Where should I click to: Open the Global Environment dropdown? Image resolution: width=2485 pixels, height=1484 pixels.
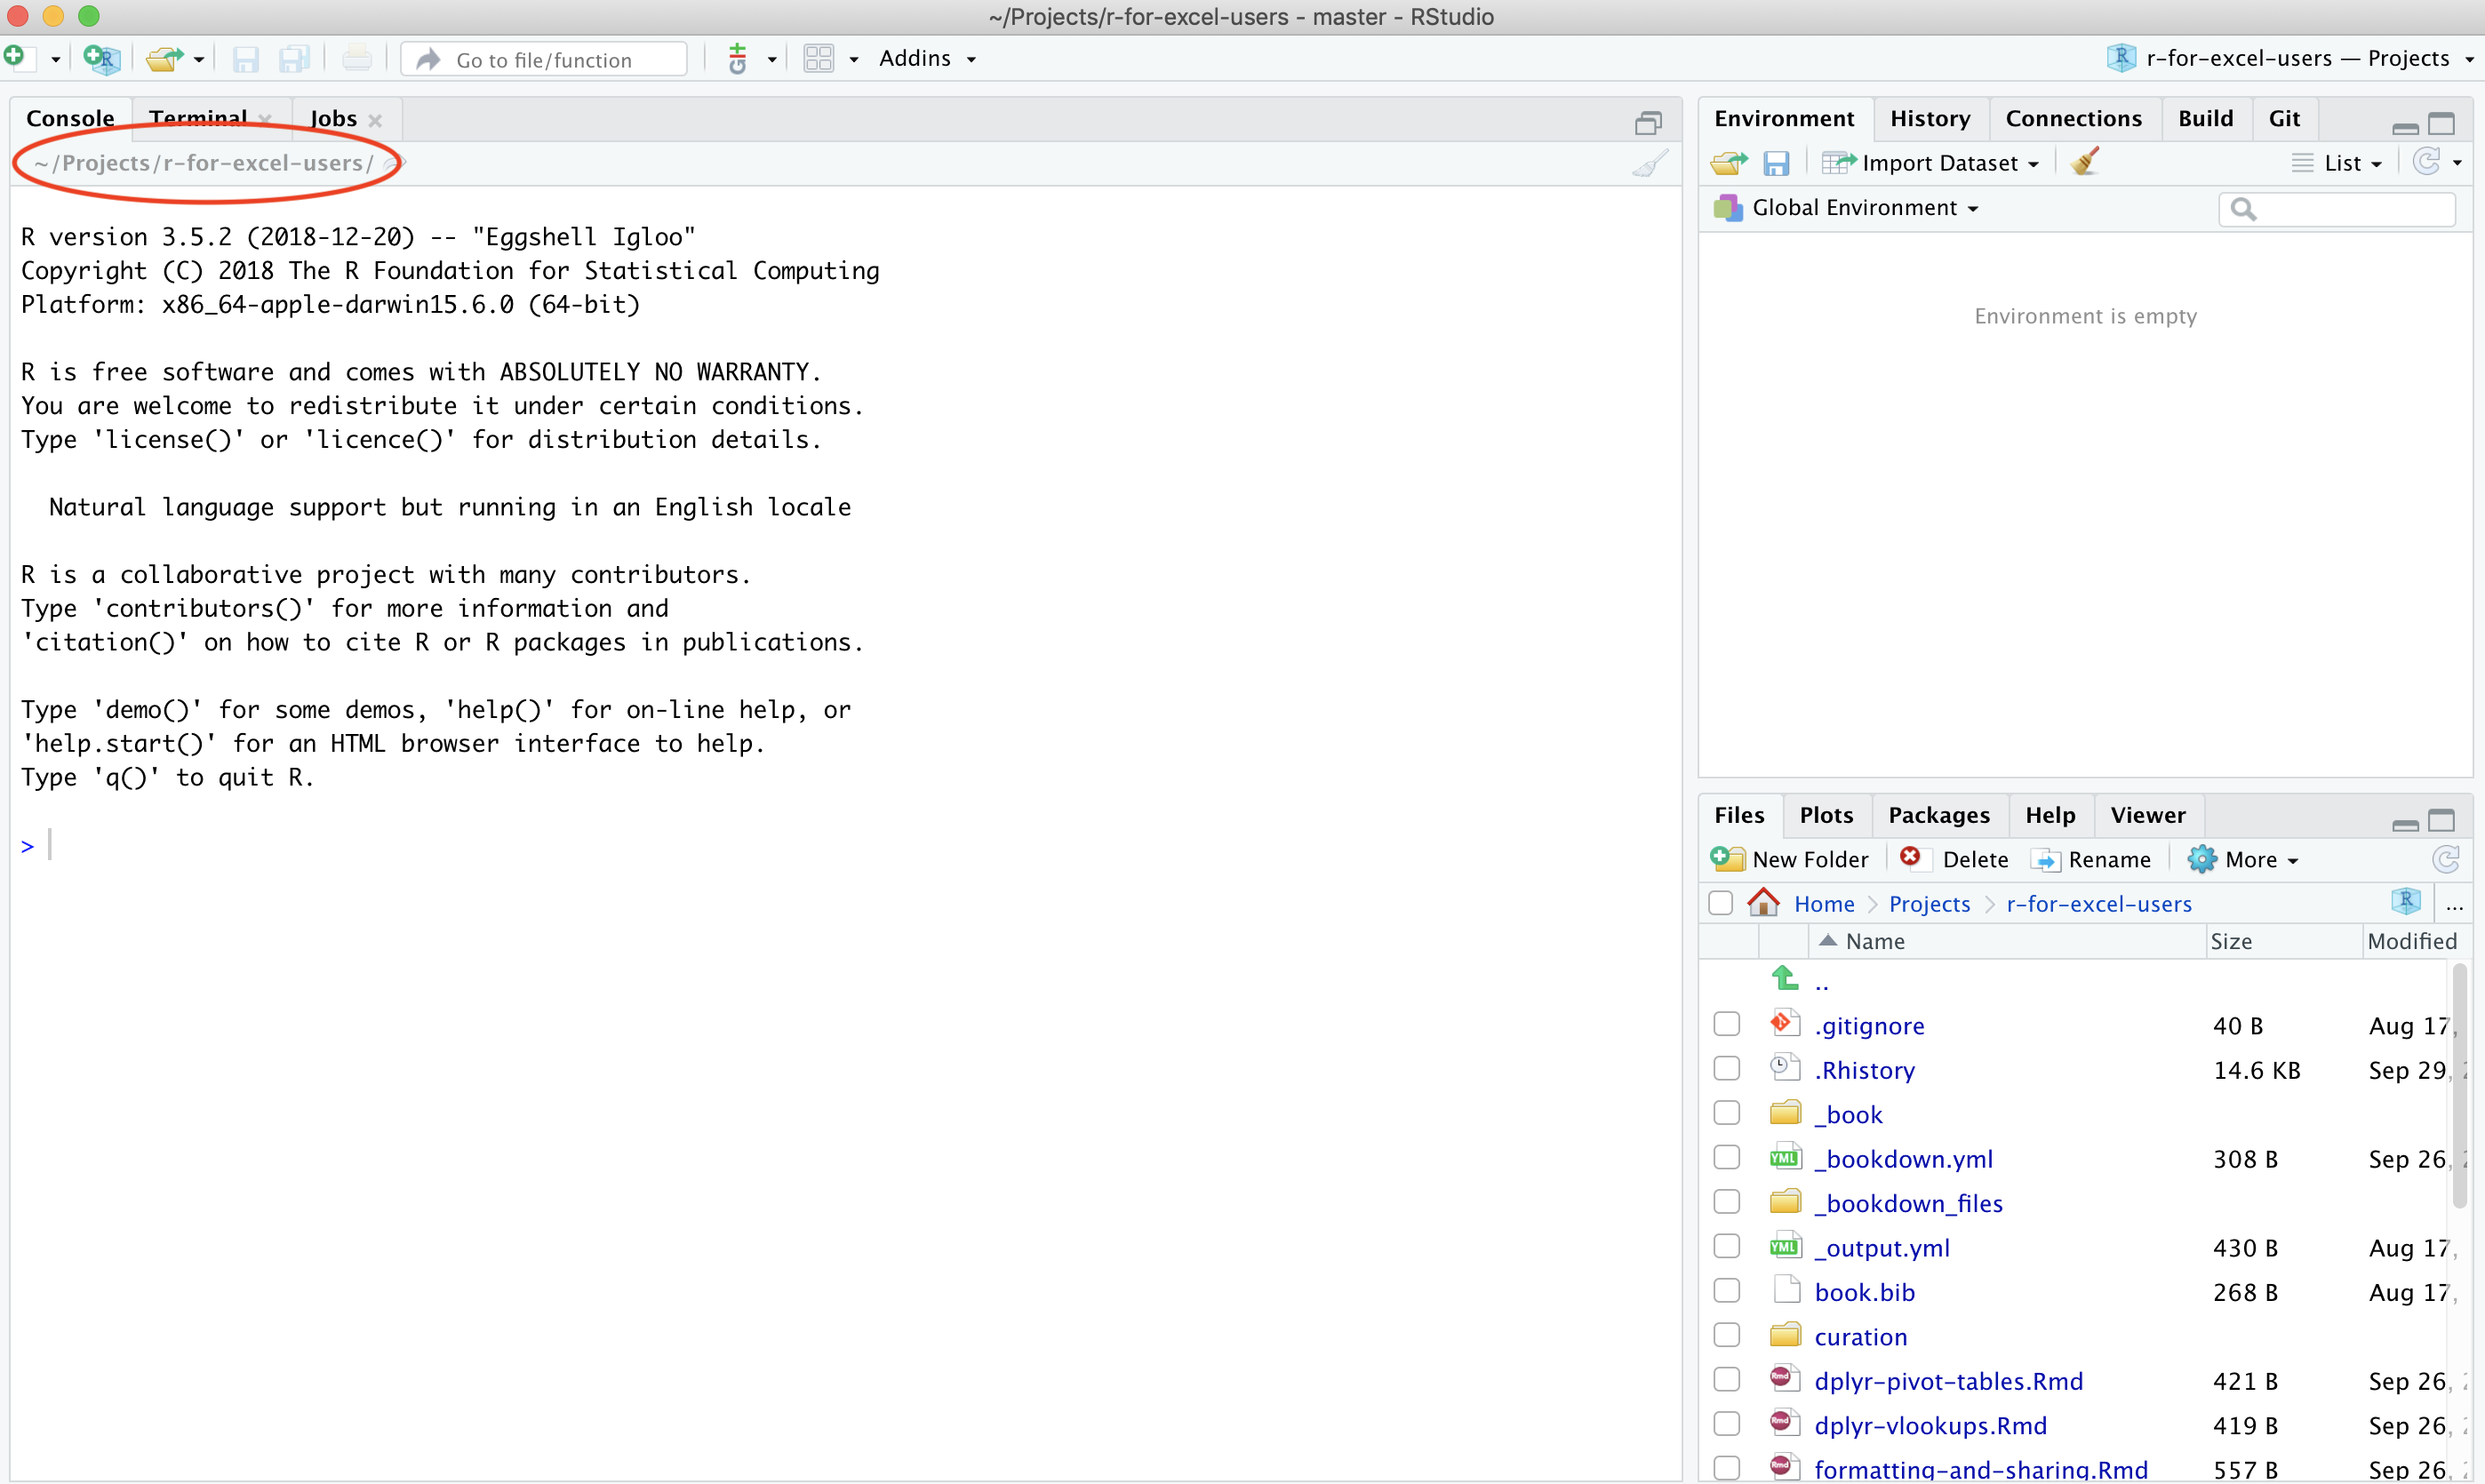tap(1847, 208)
